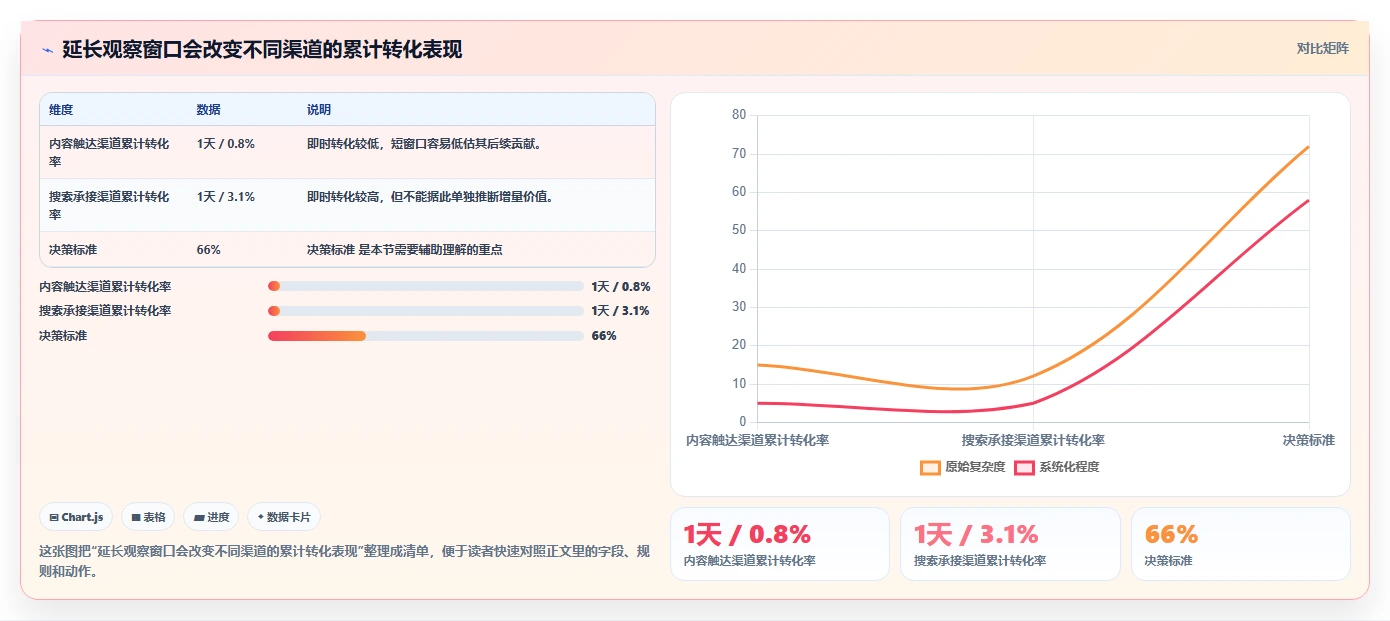The width and height of the screenshot is (1390, 621).
Task: Click the footer caption starting 这张图把
Action: (344, 562)
